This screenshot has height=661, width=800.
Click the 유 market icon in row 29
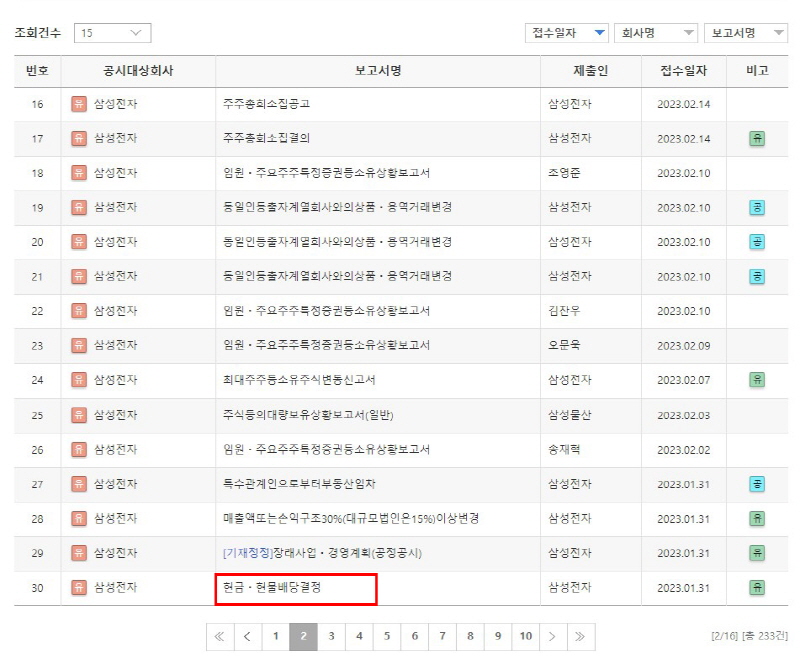click(79, 553)
